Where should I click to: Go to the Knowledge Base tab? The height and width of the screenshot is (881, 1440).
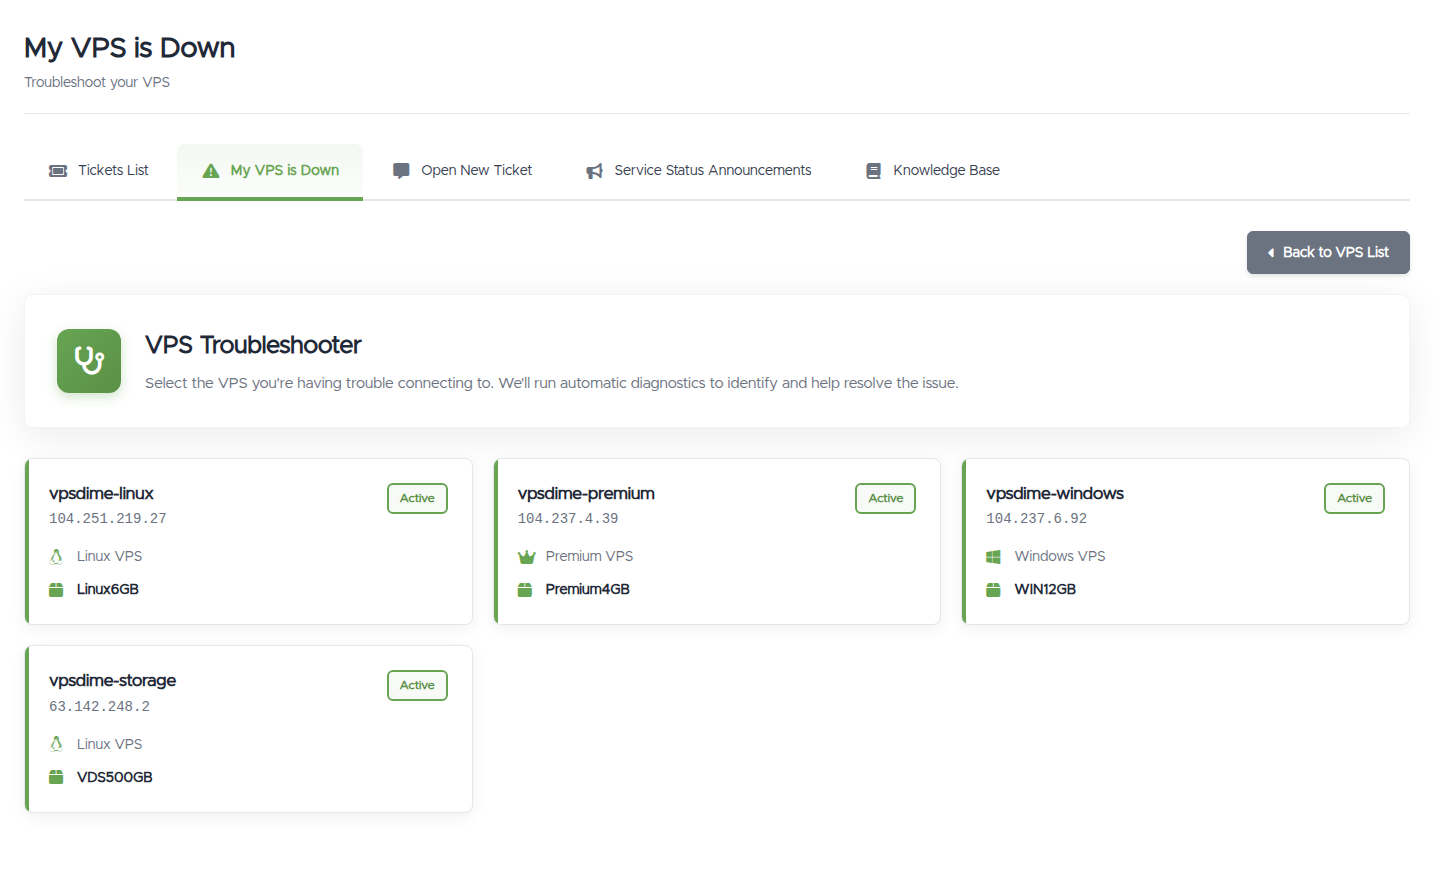[x=933, y=171]
